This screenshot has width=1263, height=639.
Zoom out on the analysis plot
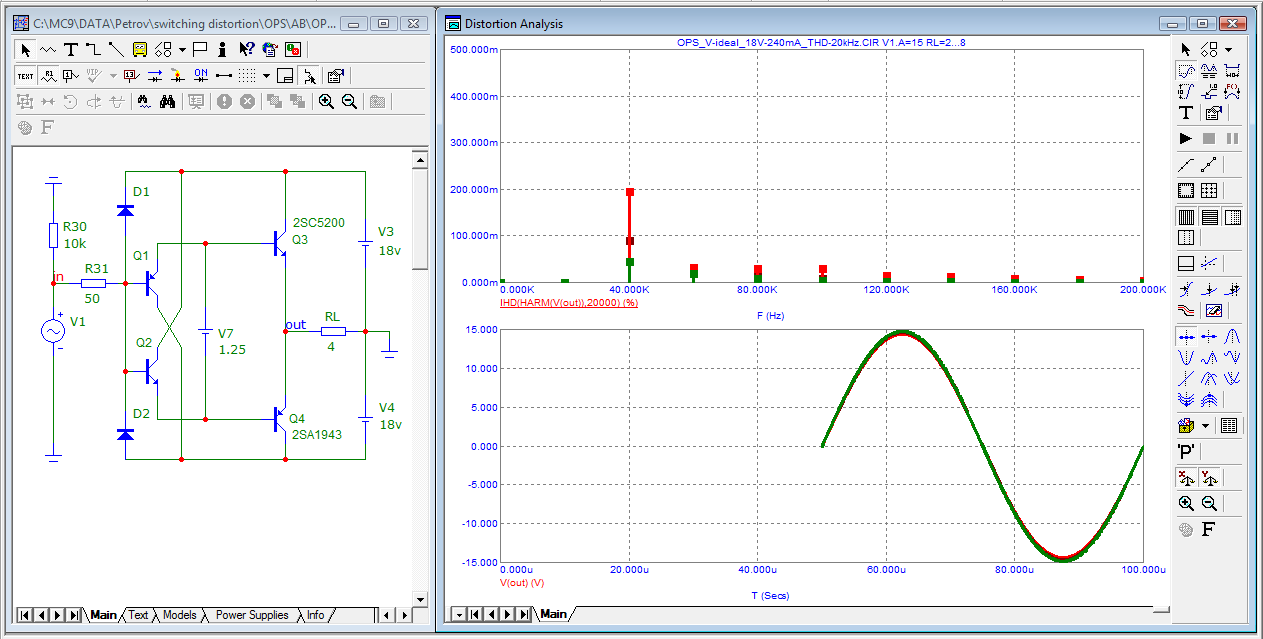click(x=1209, y=504)
